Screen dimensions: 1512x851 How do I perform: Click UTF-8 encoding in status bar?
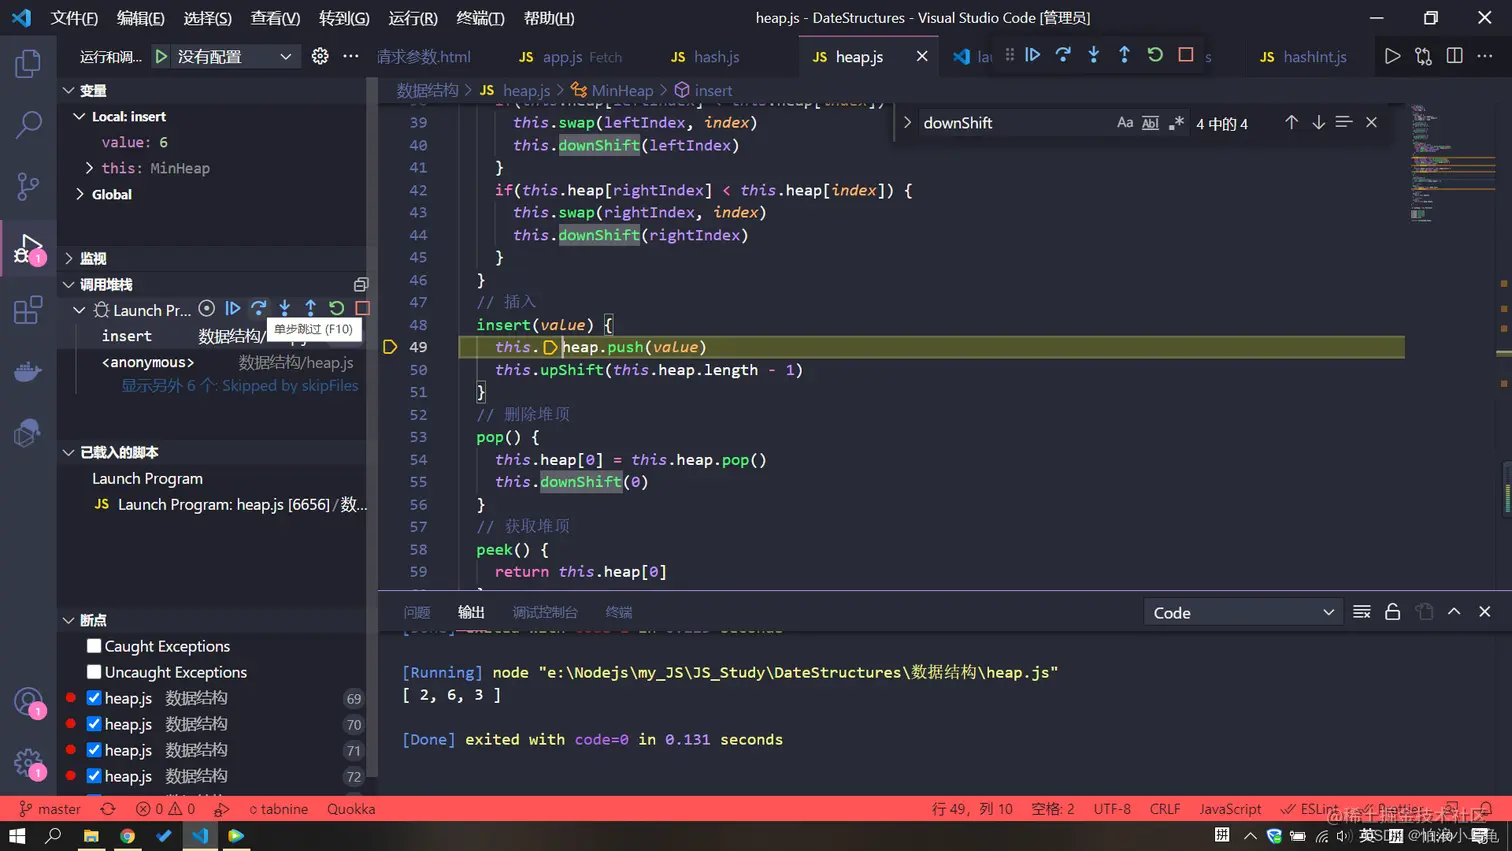(x=1112, y=809)
